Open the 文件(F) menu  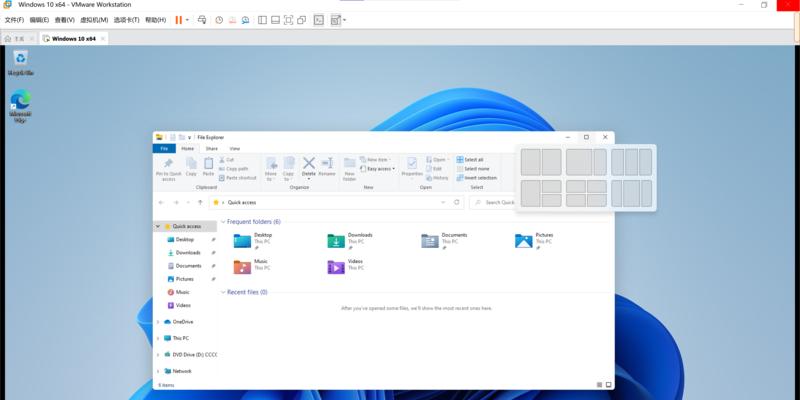pyautogui.click(x=14, y=20)
